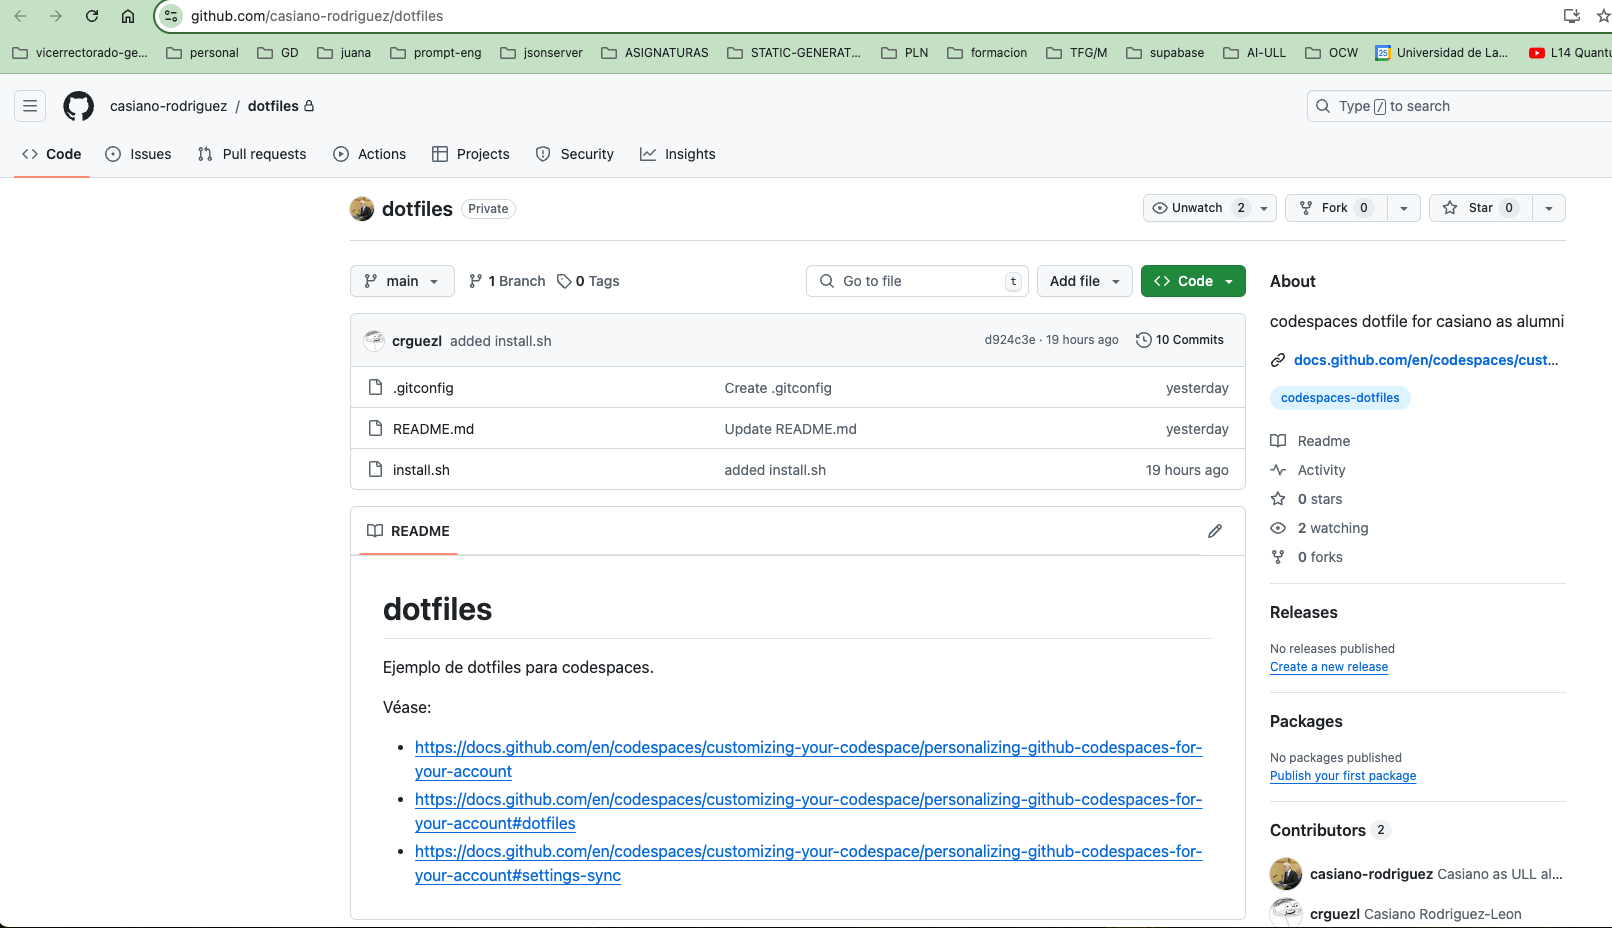Open the green Code dropdown button
This screenshot has height=928, width=1612.
click(x=1193, y=281)
